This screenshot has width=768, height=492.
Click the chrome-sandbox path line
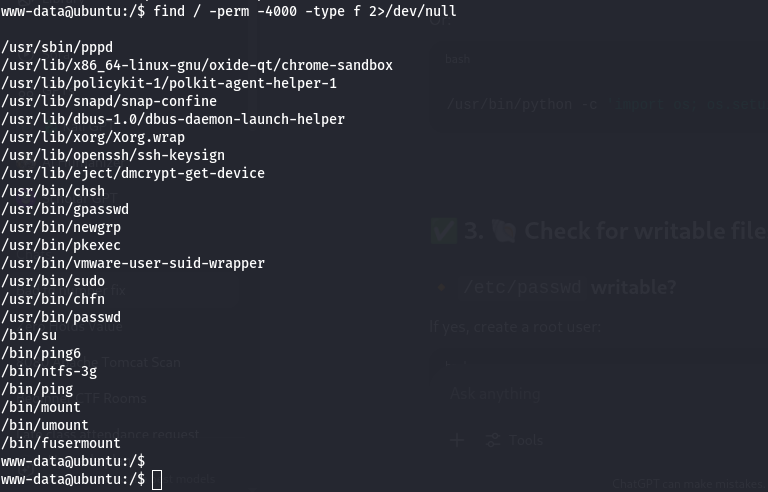[x=197, y=65]
